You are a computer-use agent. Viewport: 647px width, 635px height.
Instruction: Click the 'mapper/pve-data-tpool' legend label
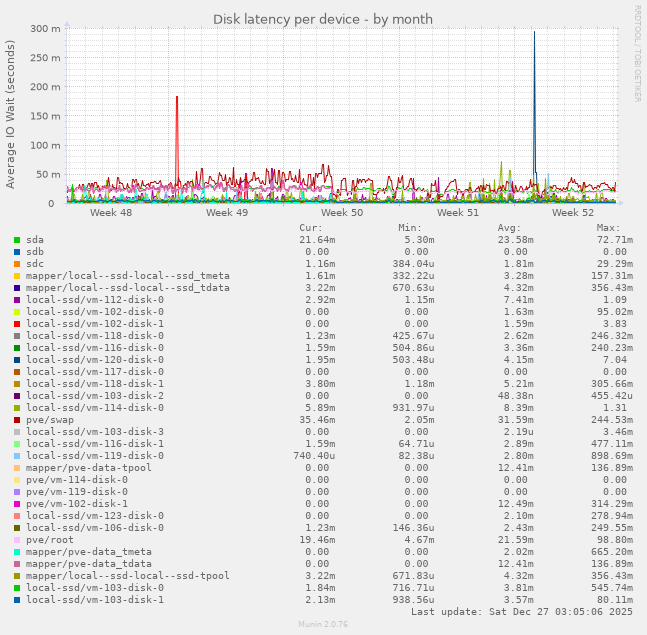pos(89,468)
